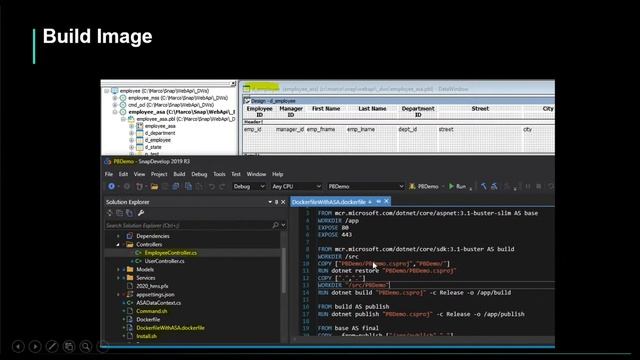Open Solution Explorer properties wrench icon
Viewport: 640px width, 360px height.
141,213
